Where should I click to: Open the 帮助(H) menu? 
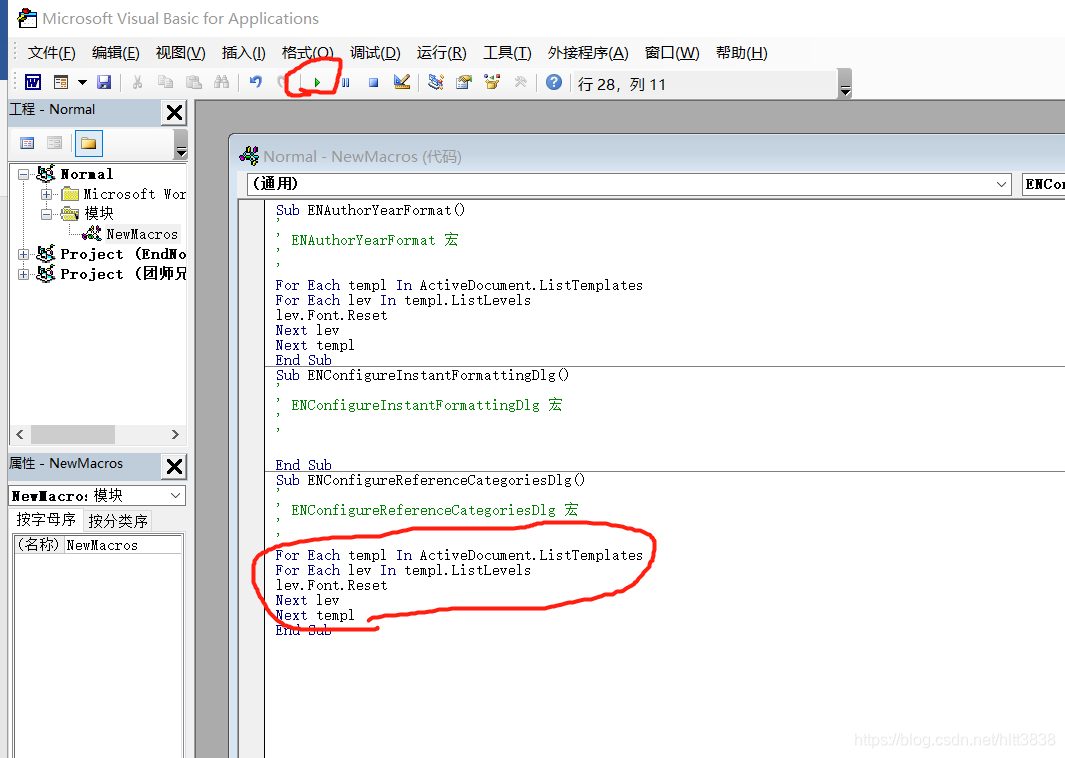[x=741, y=53]
